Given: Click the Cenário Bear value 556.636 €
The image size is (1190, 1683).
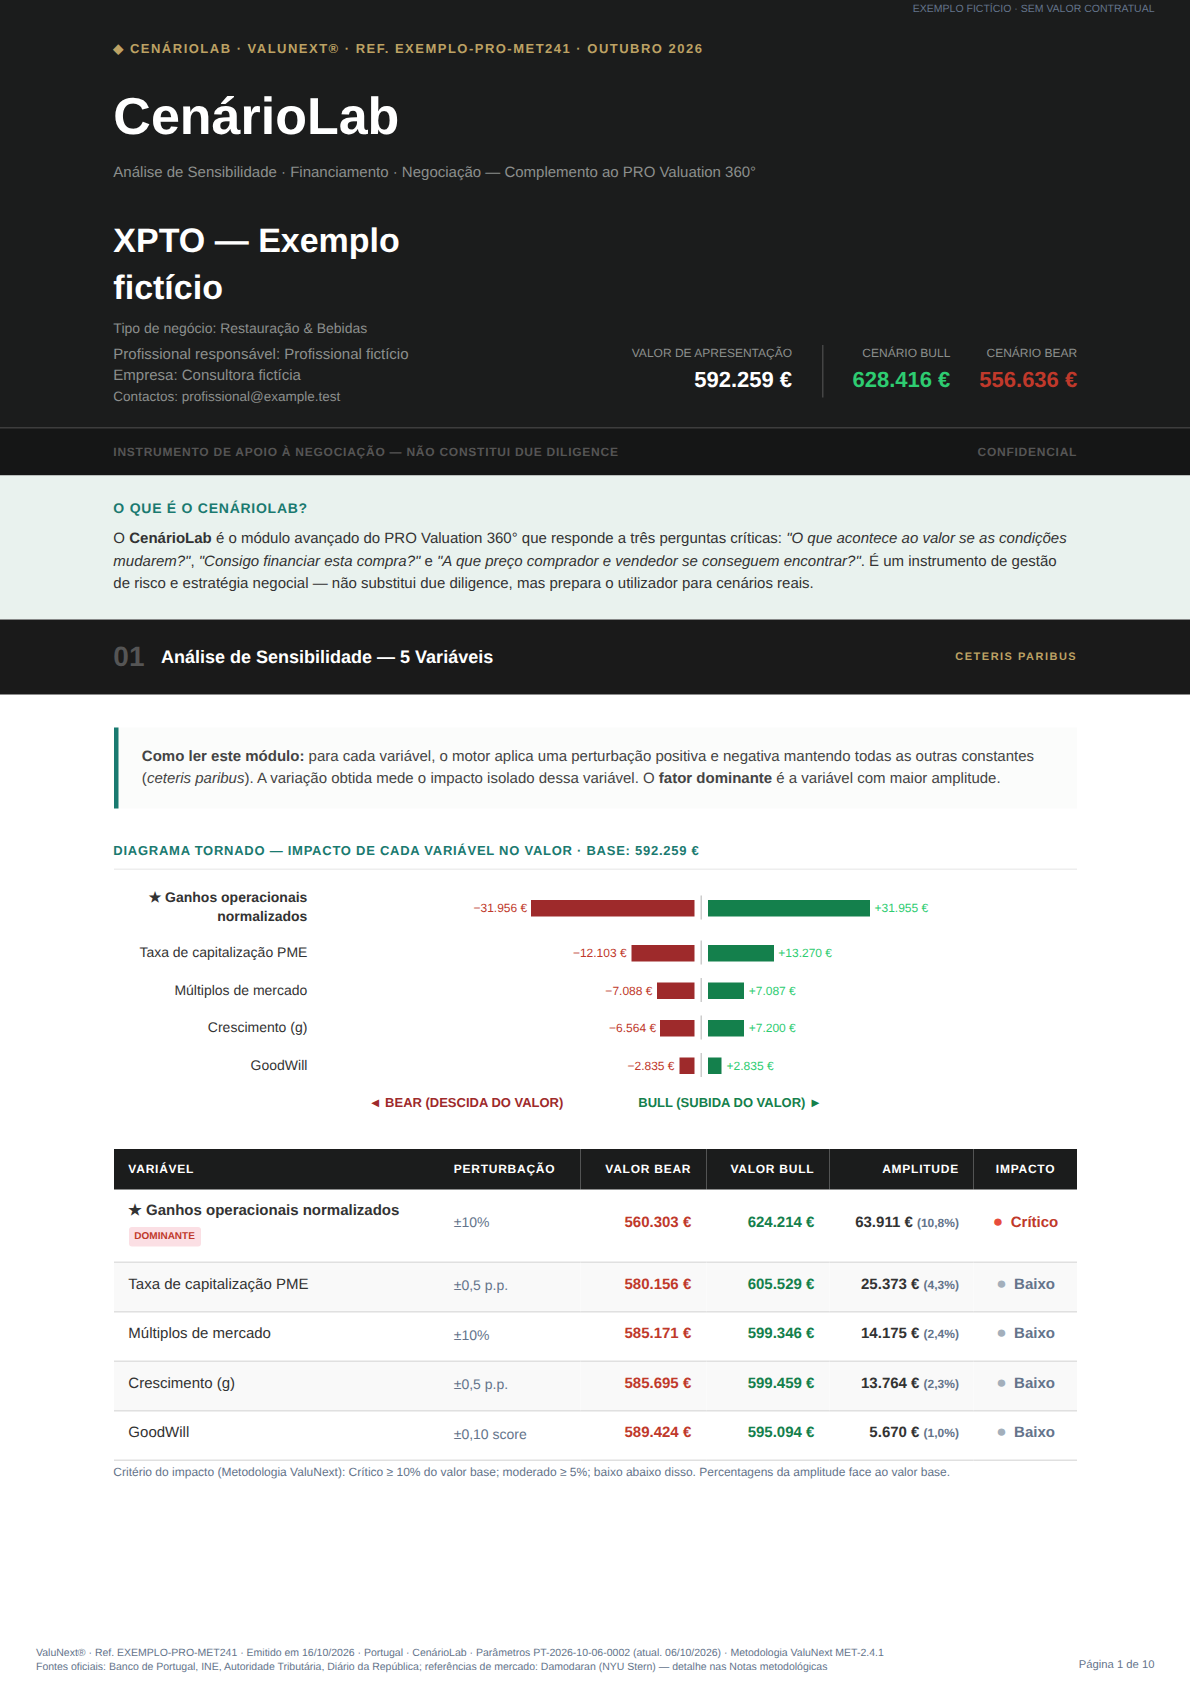Looking at the screenshot, I should [1028, 380].
